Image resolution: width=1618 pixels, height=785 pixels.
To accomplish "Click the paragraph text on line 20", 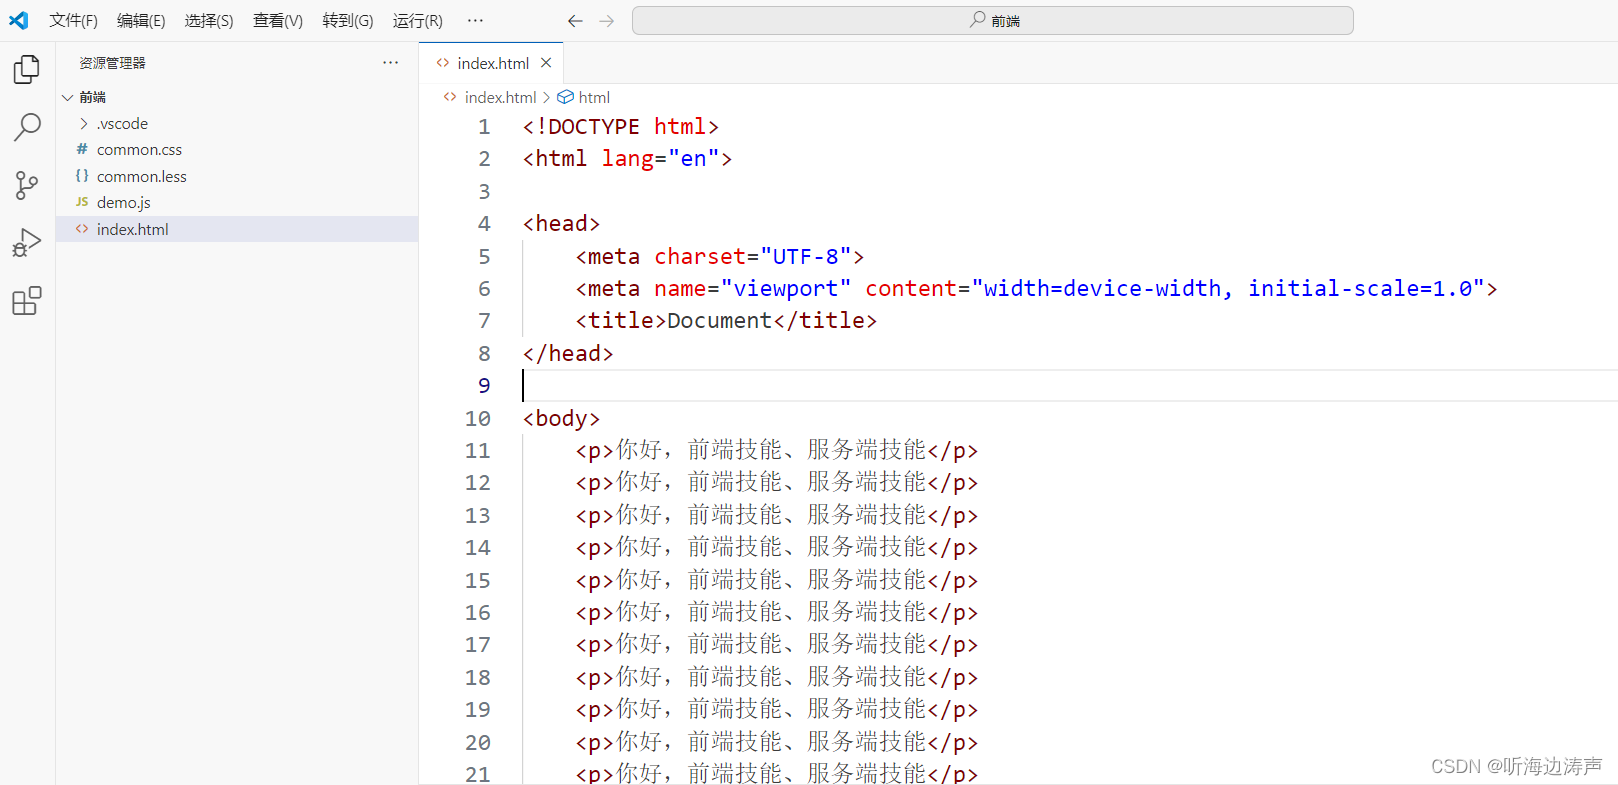I will (771, 743).
